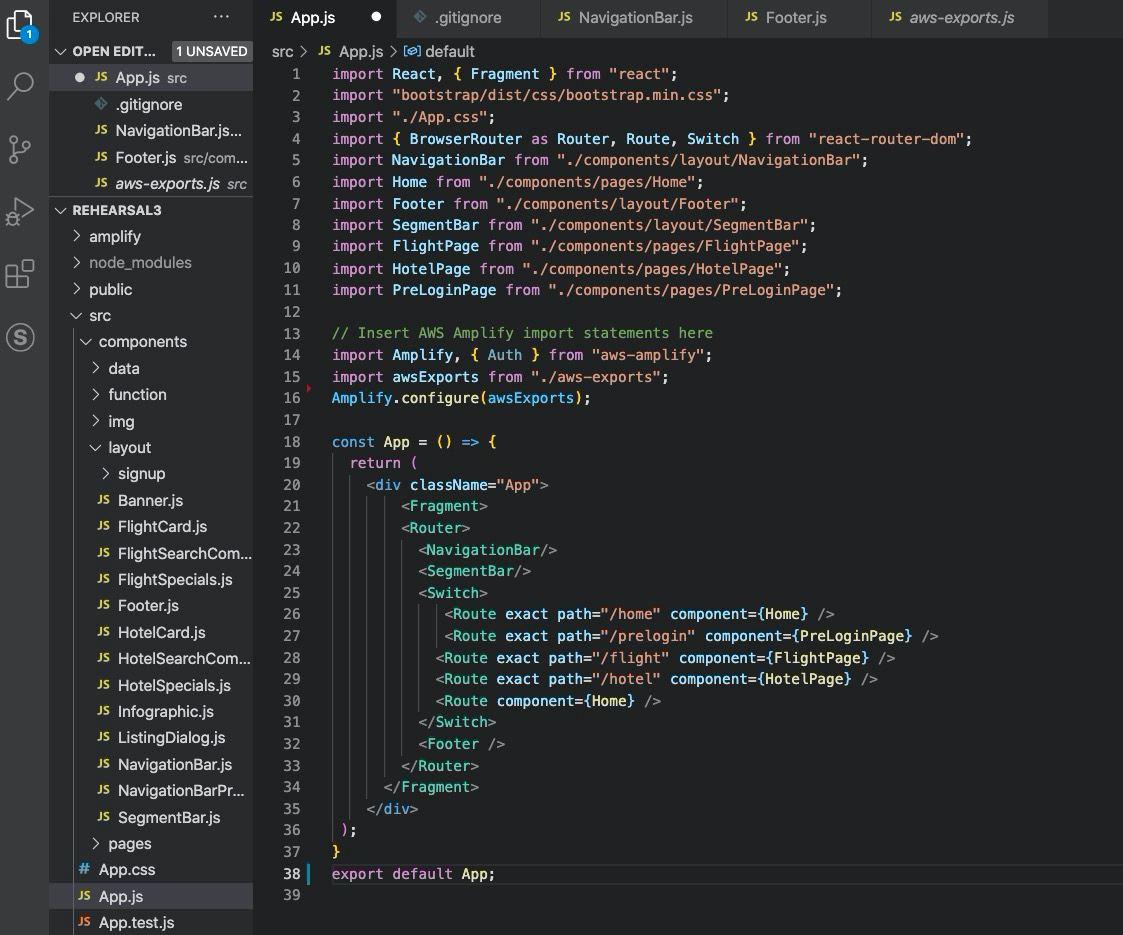This screenshot has height=935, width=1123.
Task: Click the src breadcrumb segment
Action: pos(283,51)
